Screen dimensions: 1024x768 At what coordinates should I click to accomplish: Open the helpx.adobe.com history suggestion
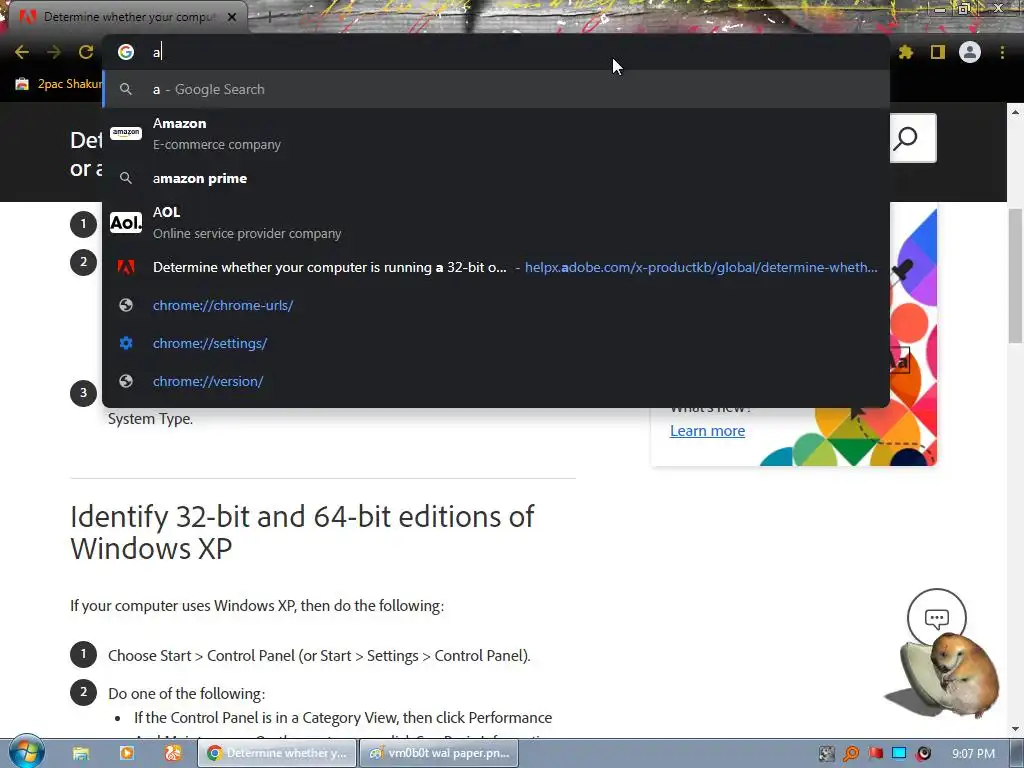pyautogui.click(x=496, y=267)
